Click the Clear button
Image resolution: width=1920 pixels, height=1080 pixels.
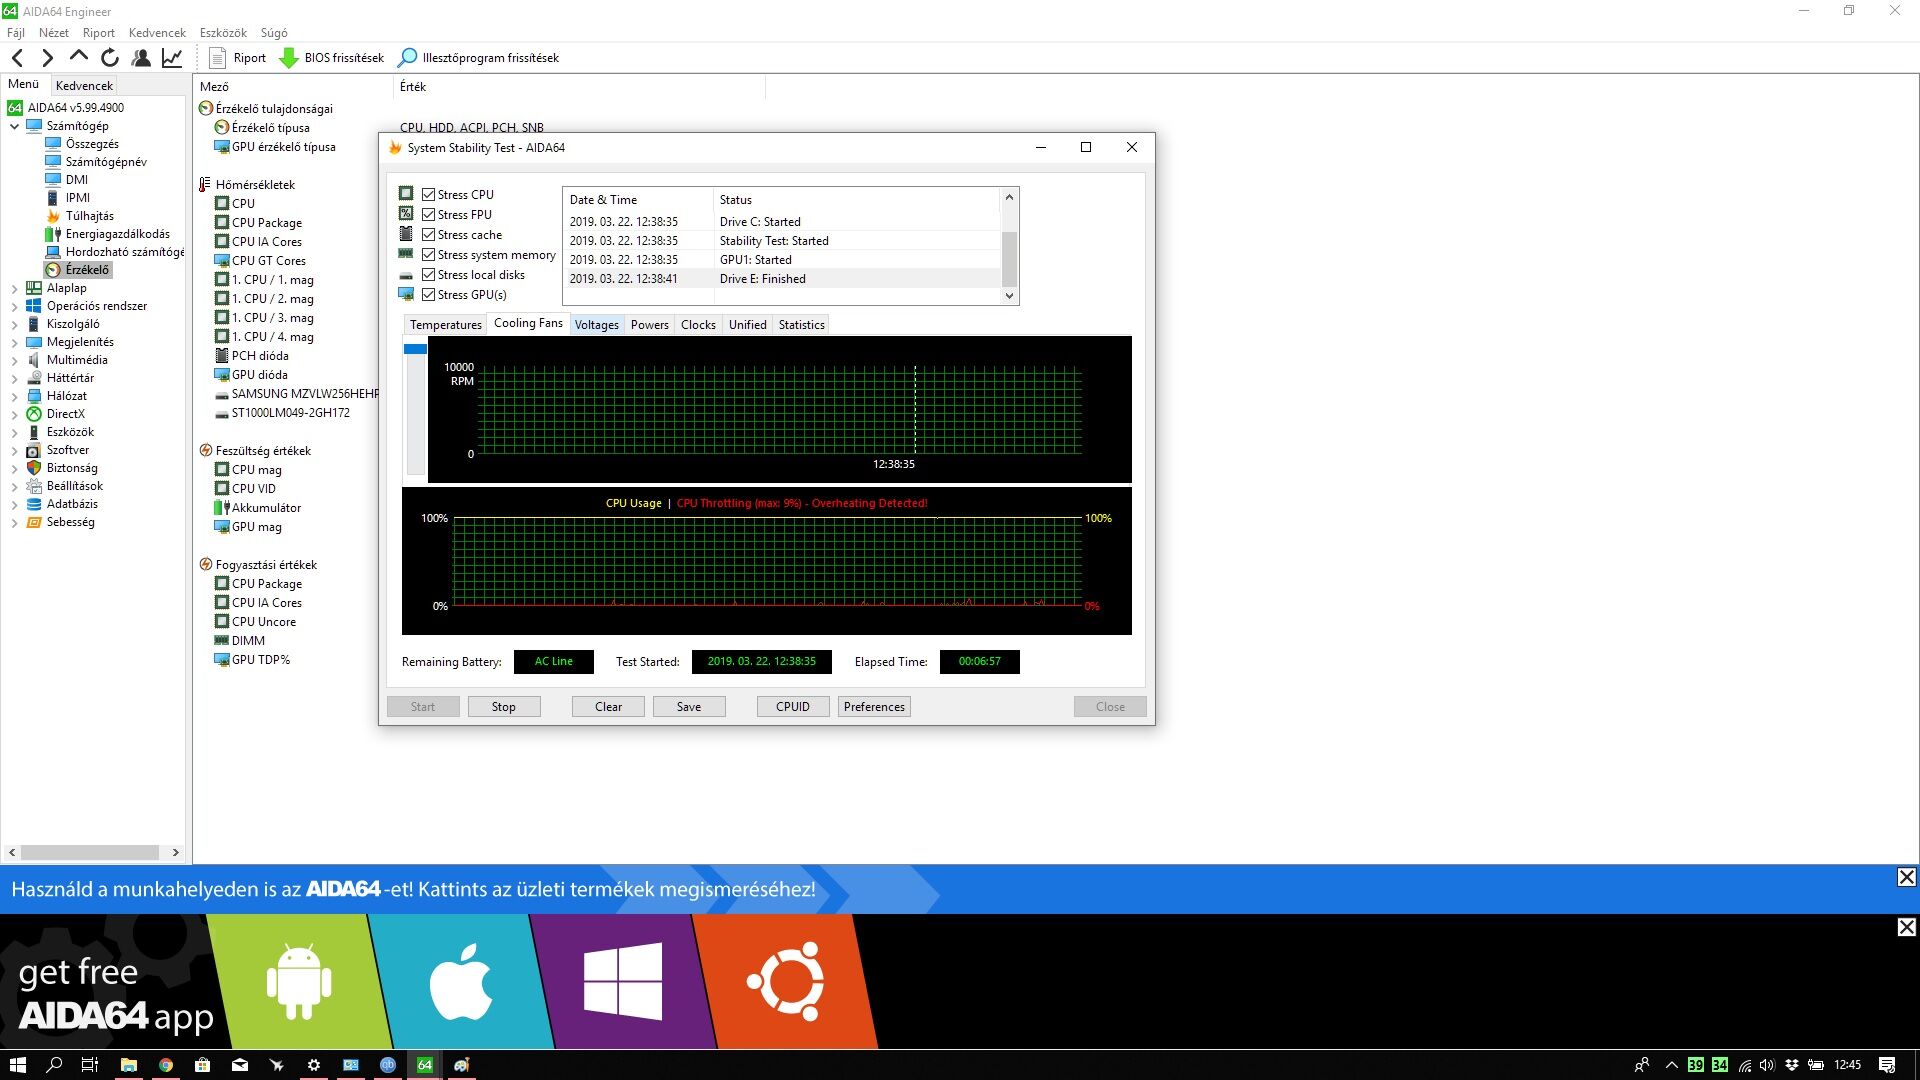tap(608, 707)
